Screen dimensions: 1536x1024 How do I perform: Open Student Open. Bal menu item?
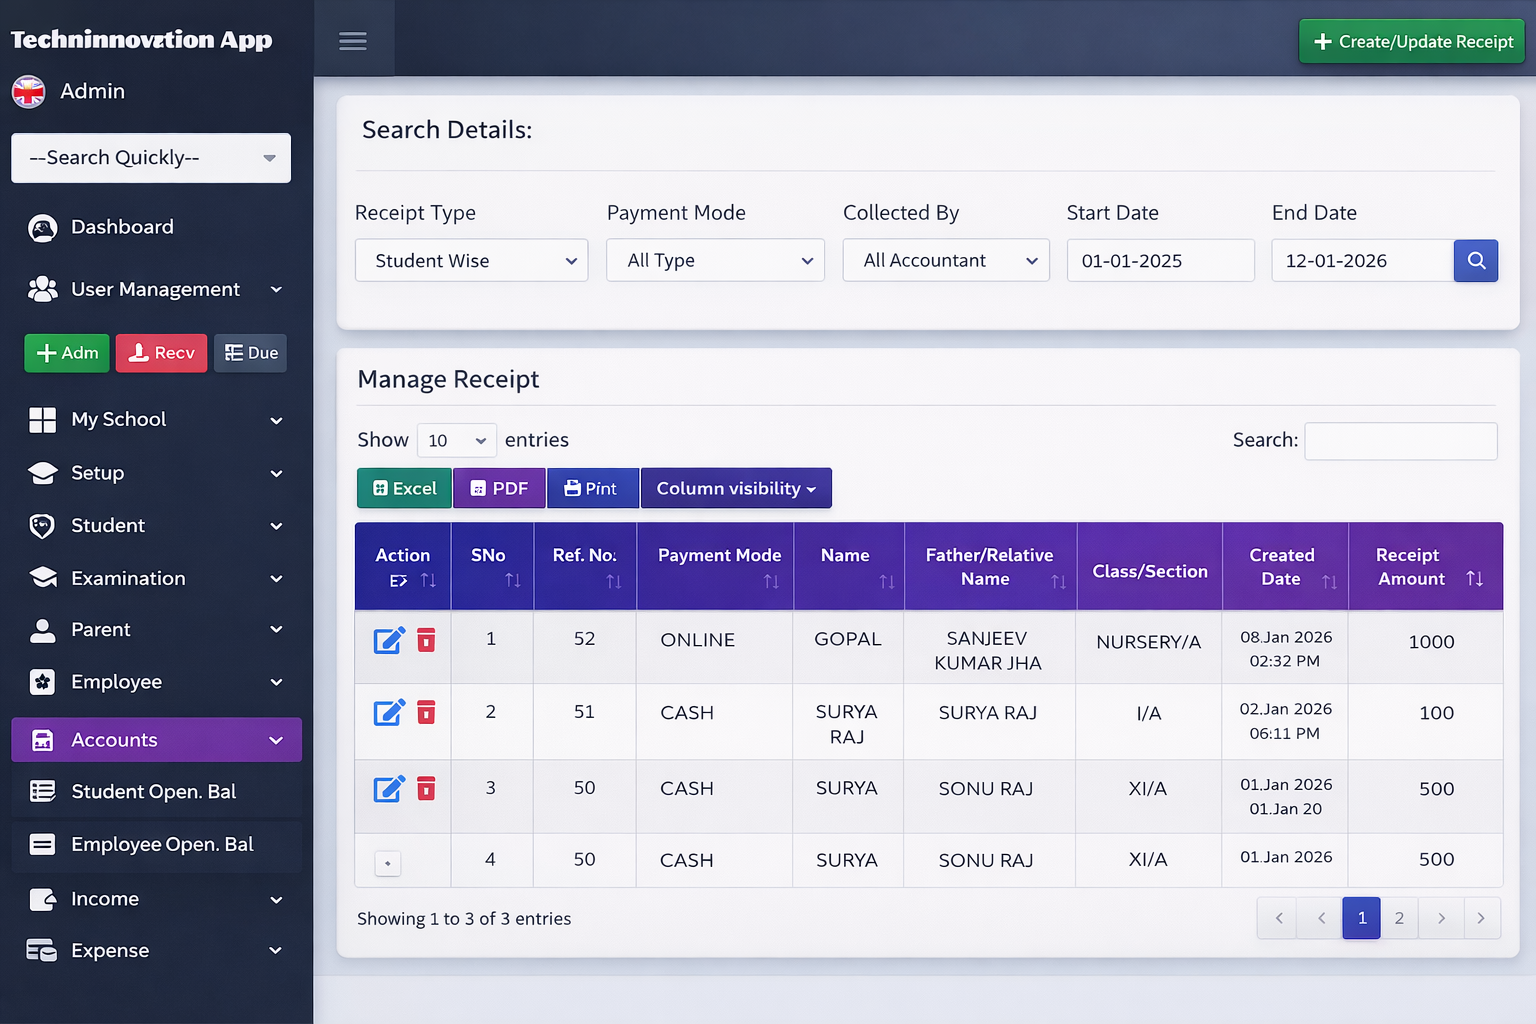153,792
